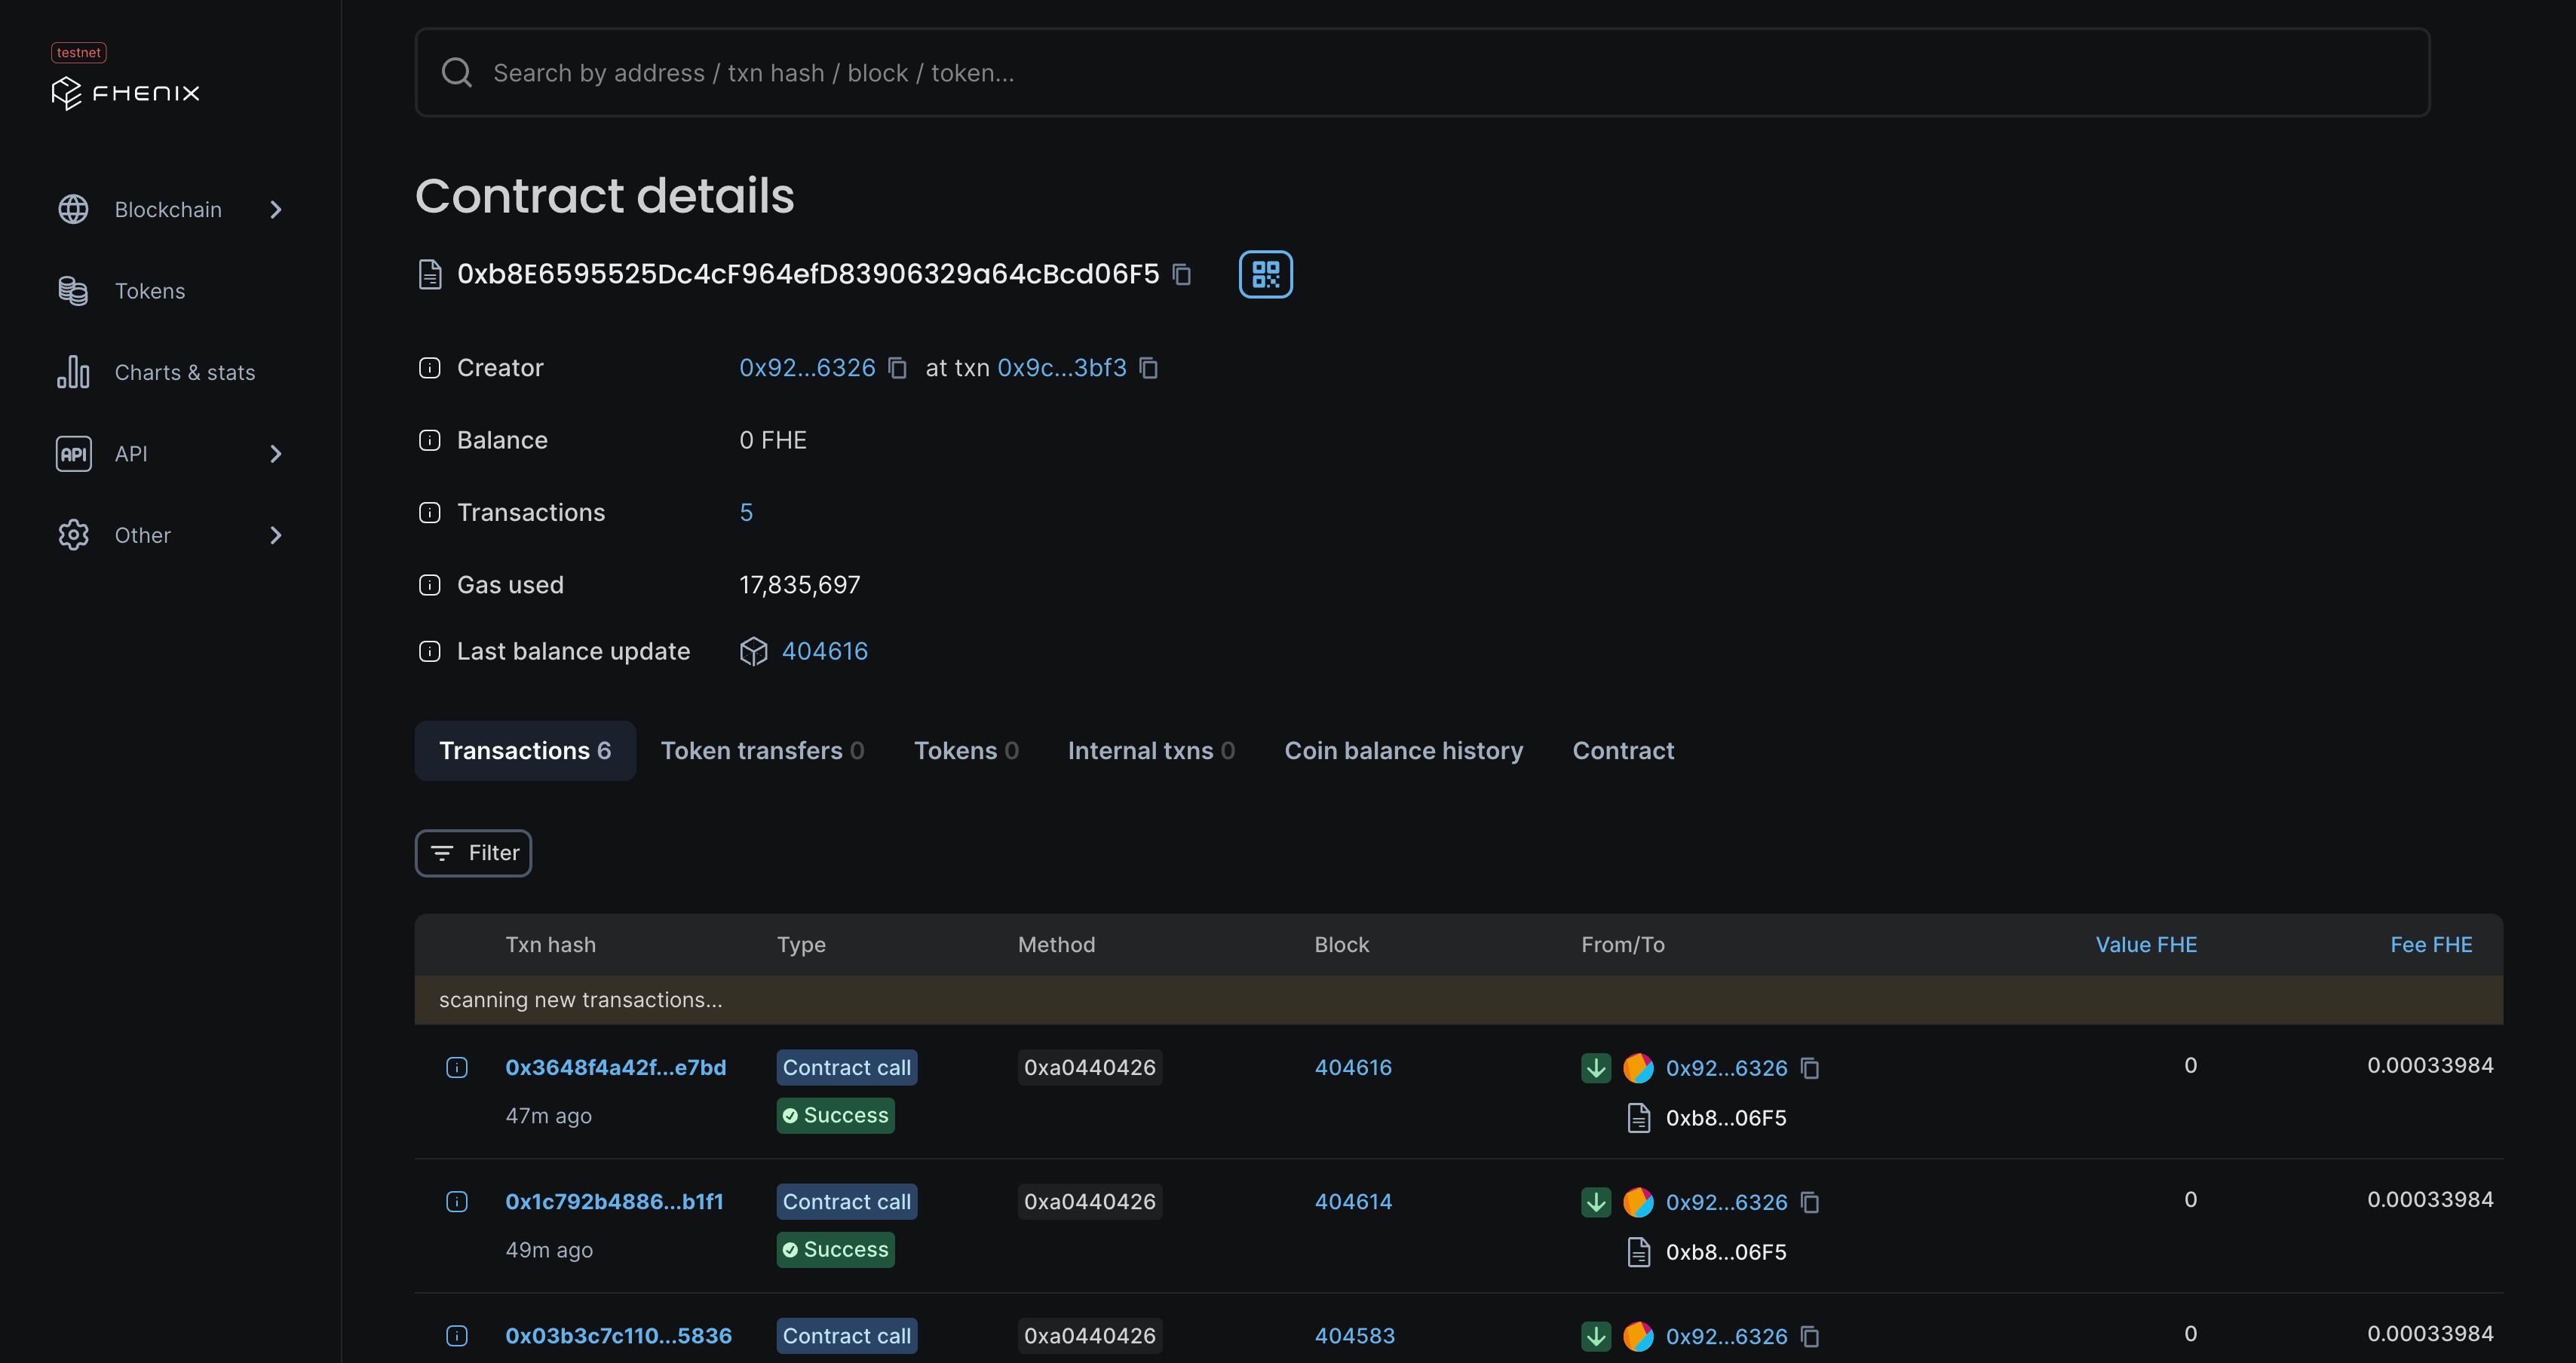Image resolution: width=2576 pixels, height=1363 pixels.
Task: Sort by Value FHE column
Action: point(2146,945)
